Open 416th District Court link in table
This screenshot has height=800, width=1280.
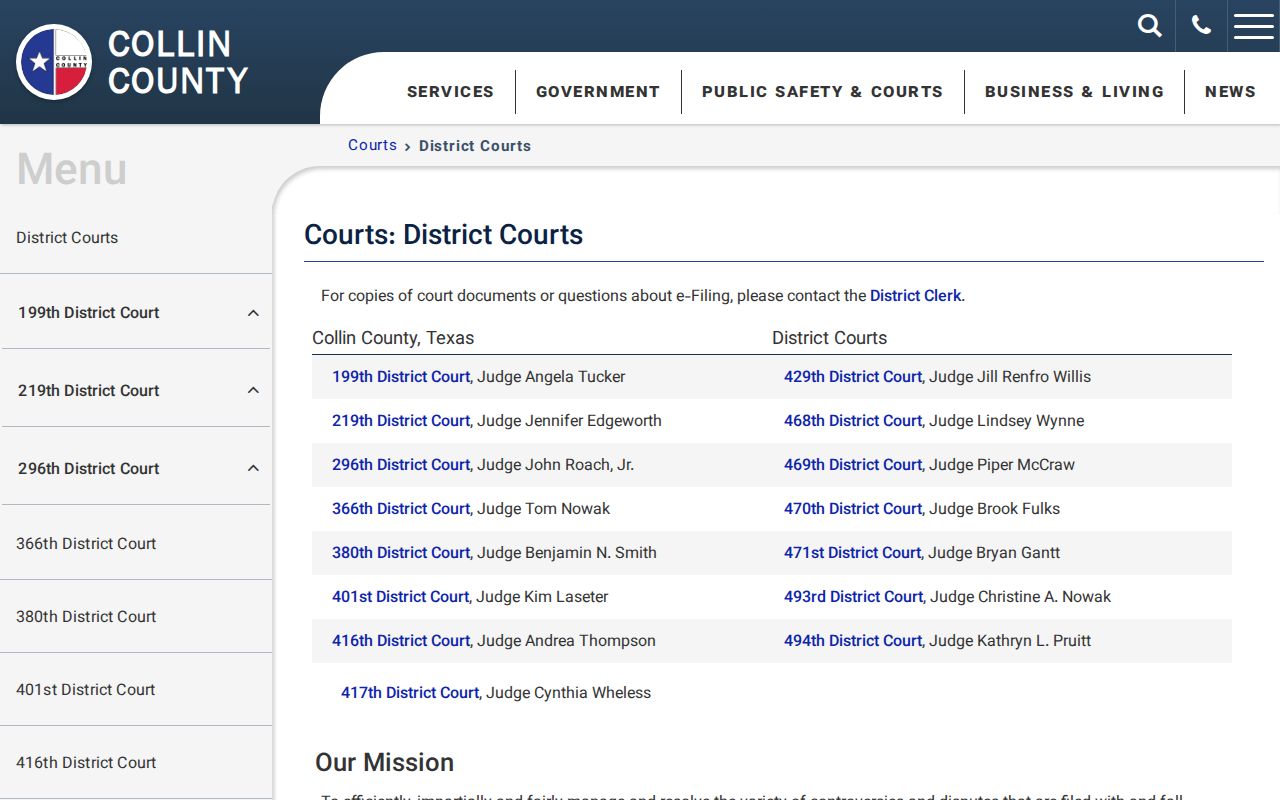click(401, 641)
